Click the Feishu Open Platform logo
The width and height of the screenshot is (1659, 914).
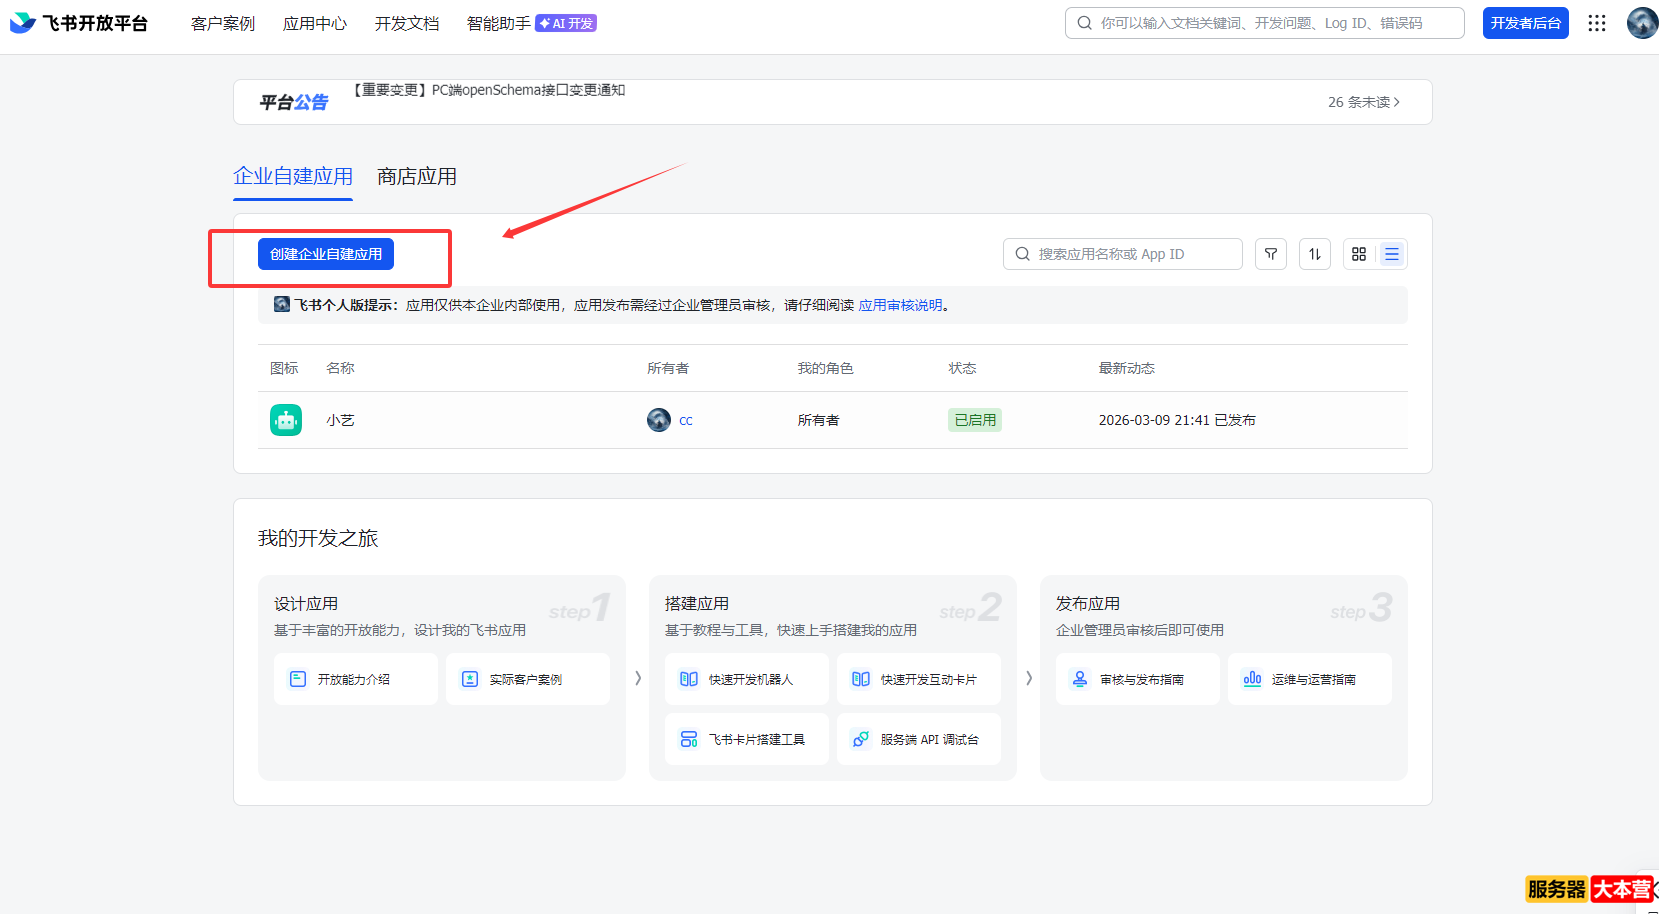pos(79,23)
